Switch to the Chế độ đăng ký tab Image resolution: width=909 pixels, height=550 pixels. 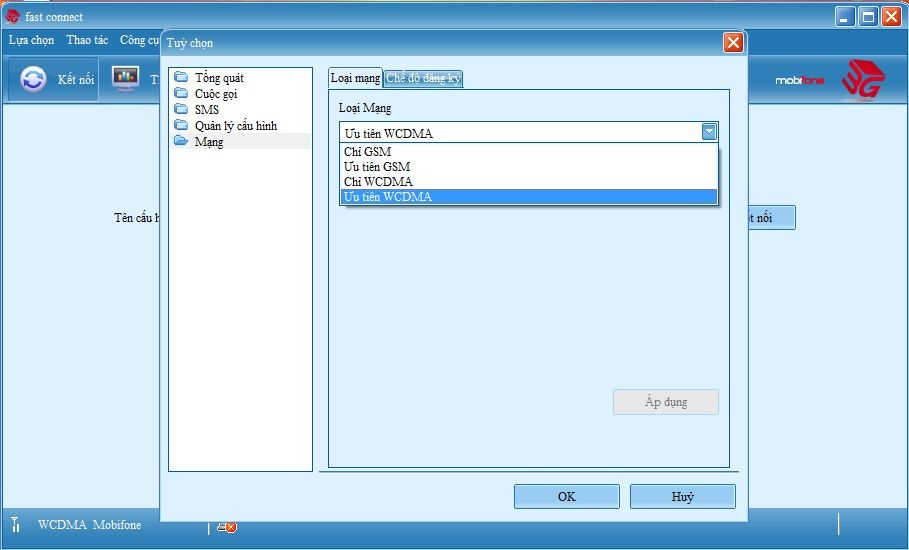(x=423, y=79)
